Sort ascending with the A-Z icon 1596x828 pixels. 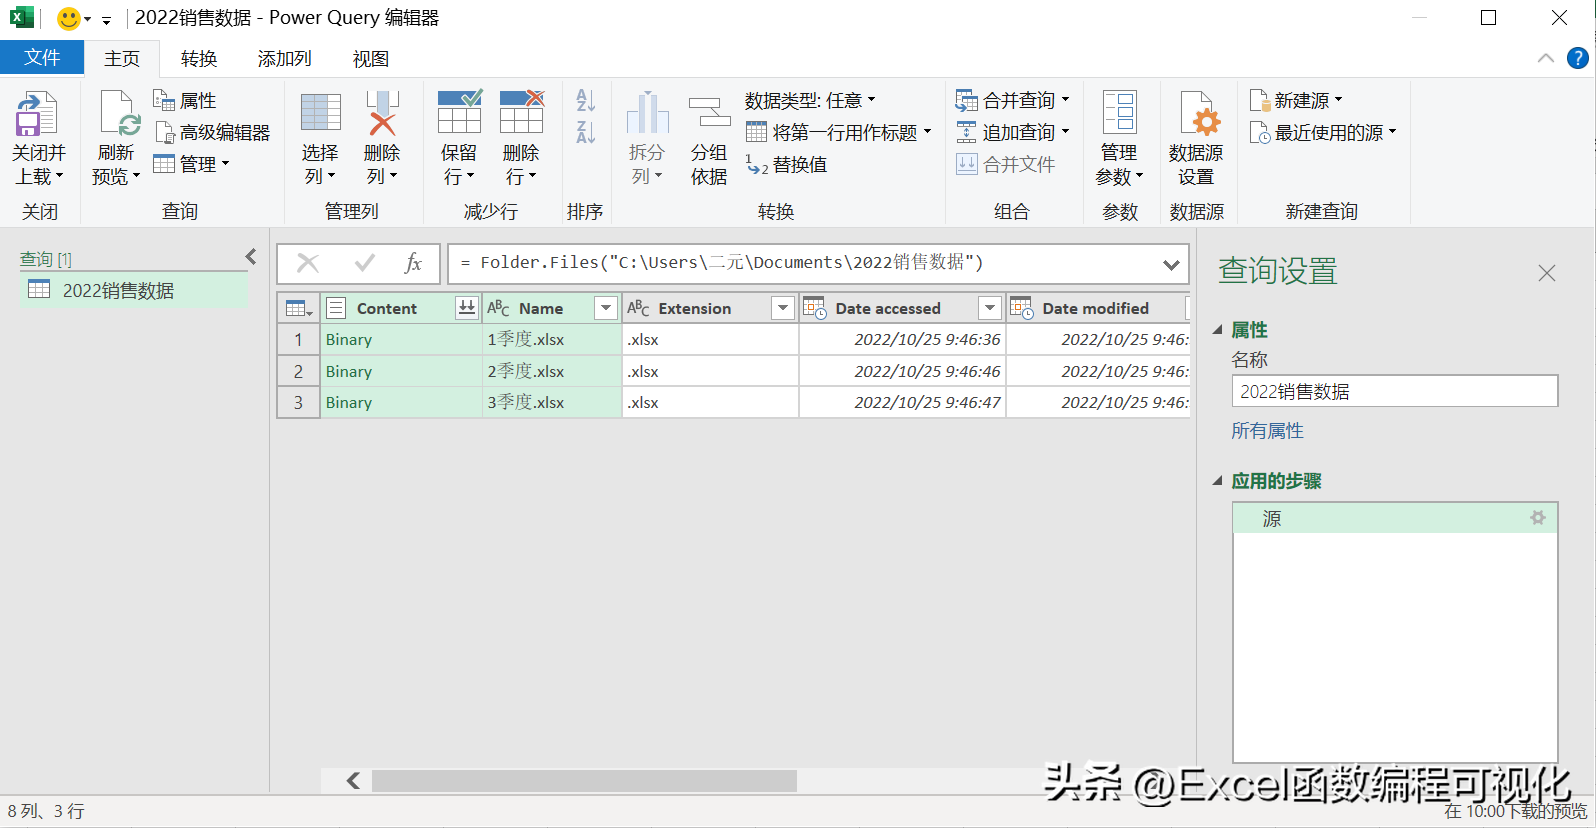[586, 100]
